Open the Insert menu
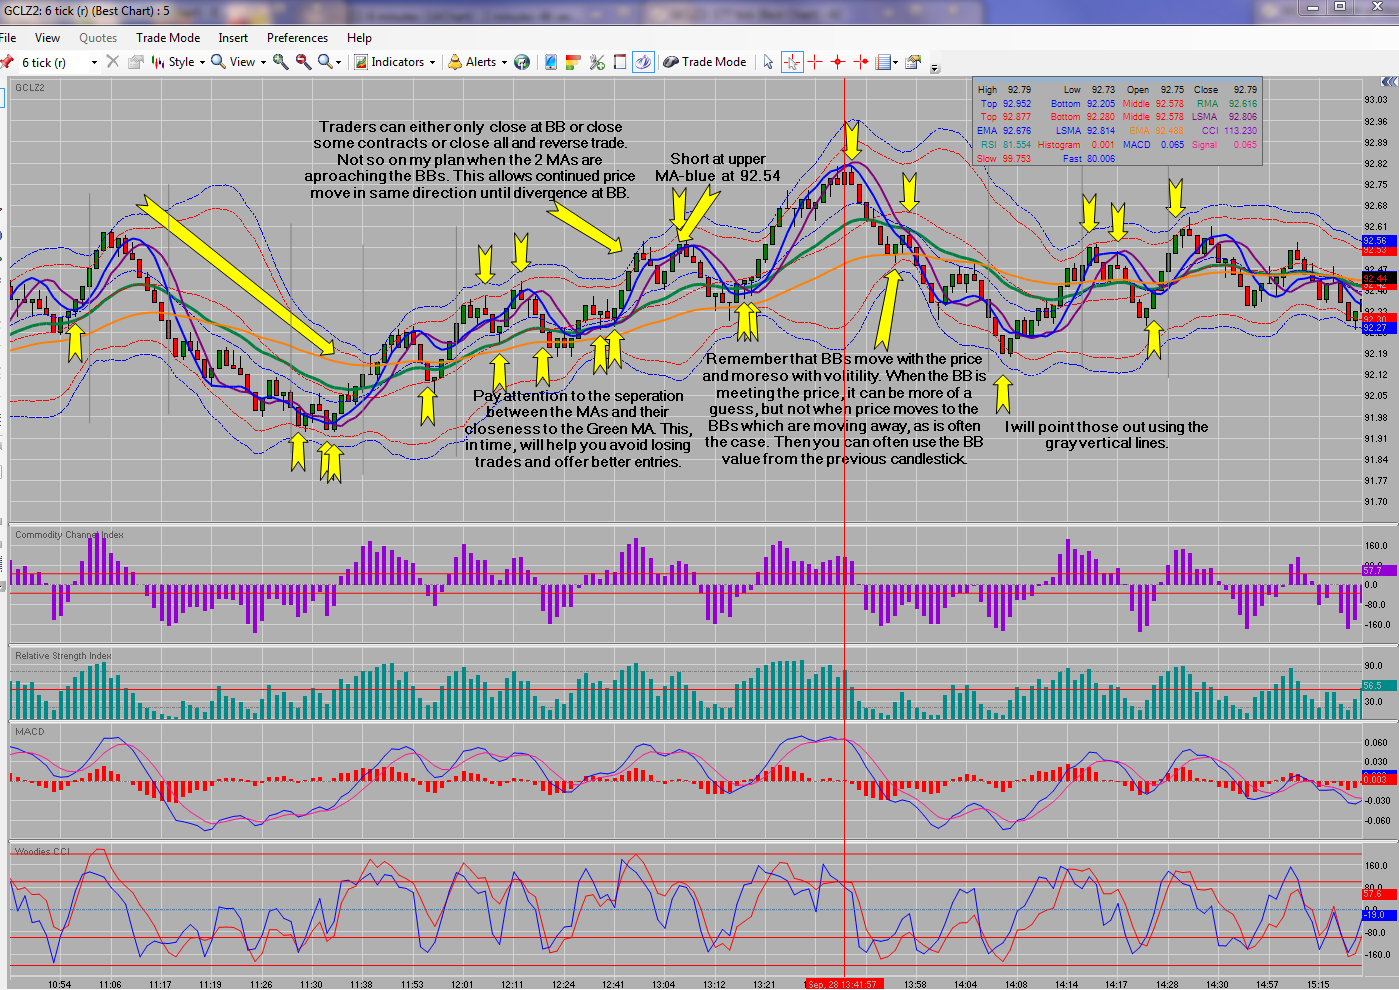Image resolution: width=1399 pixels, height=990 pixels. click(233, 38)
